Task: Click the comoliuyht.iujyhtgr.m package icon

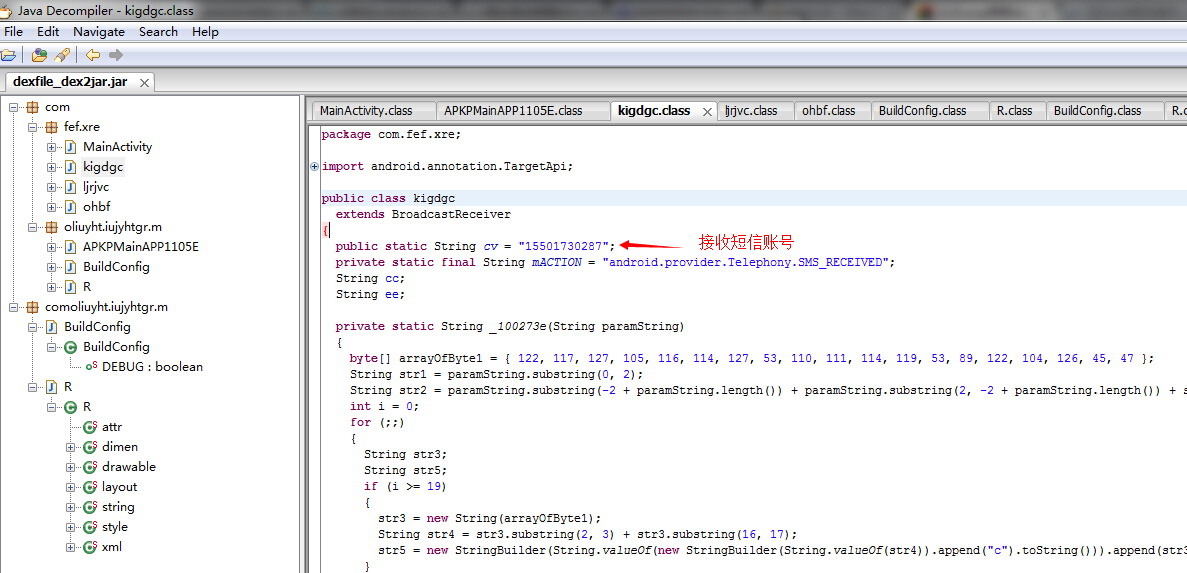Action: (x=32, y=307)
